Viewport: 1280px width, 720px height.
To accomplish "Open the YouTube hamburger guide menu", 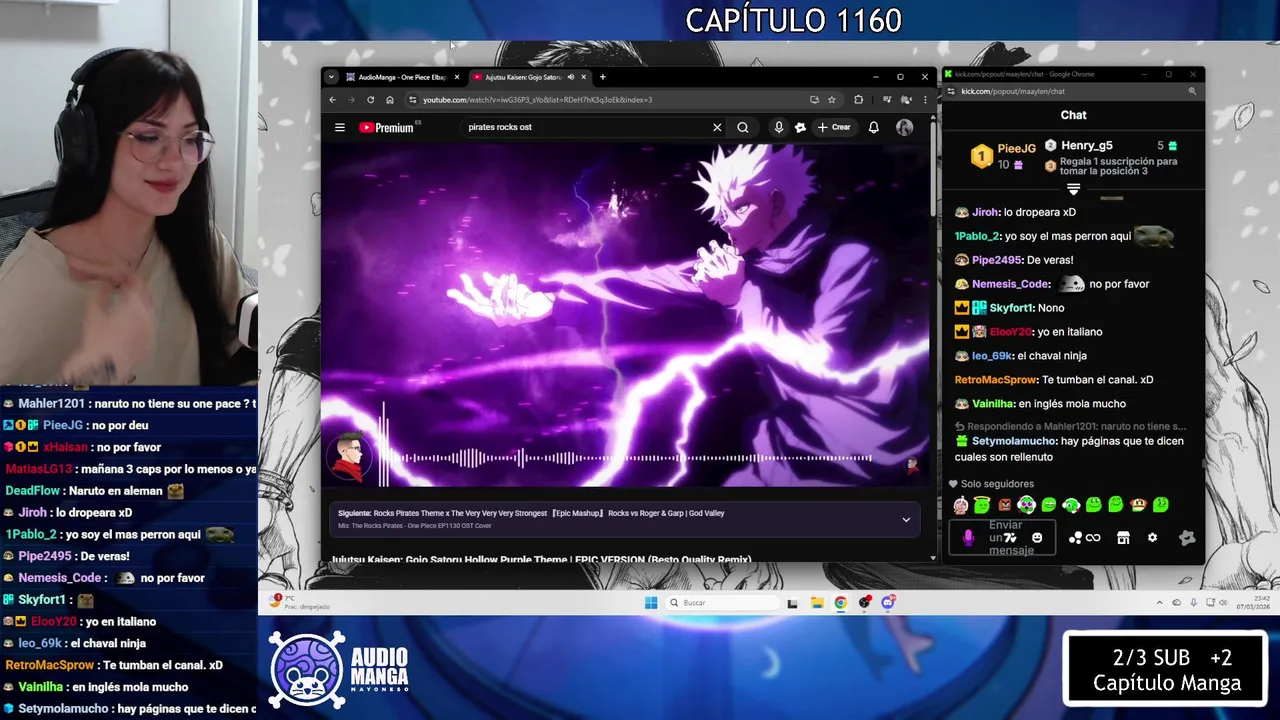I will pyautogui.click(x=340, y=127).
